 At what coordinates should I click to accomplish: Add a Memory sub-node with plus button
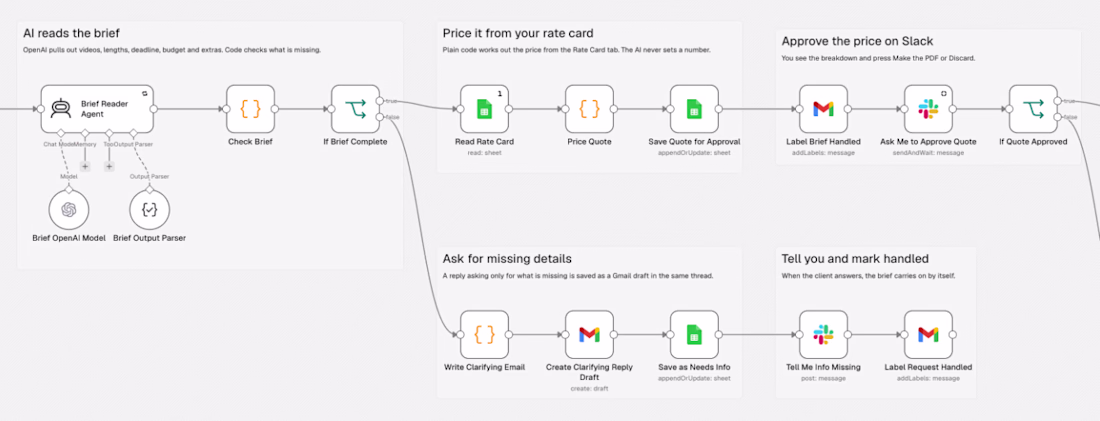point(85,166)
